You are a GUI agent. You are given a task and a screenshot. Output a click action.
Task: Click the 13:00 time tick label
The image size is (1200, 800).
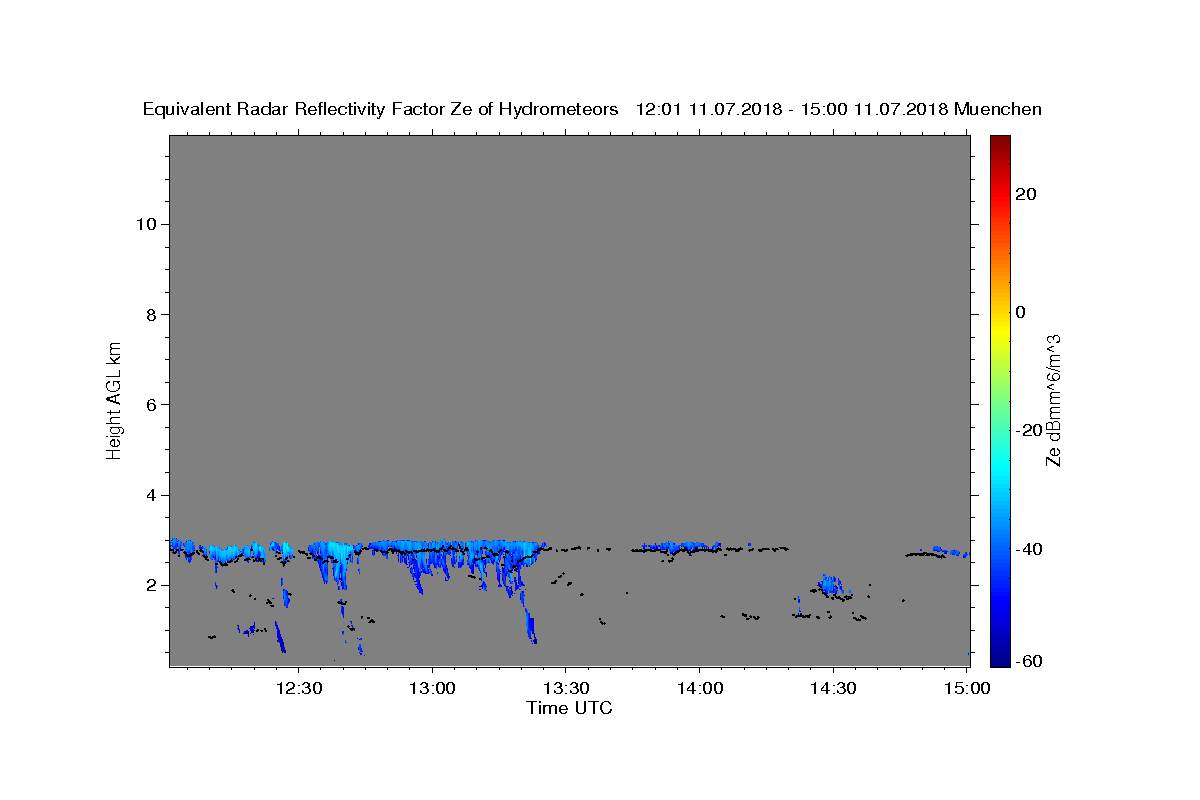(432, 688)
